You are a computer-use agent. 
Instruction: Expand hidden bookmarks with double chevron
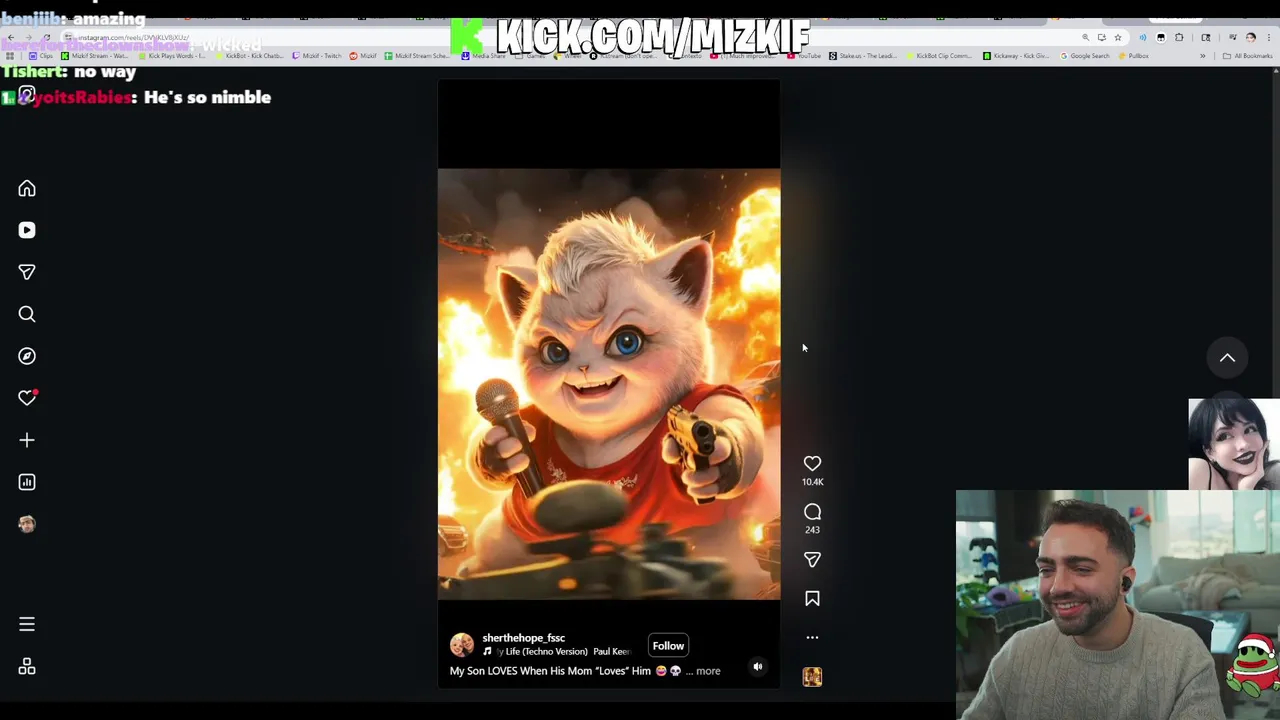pyautogui.click(x=1203, y=56)
